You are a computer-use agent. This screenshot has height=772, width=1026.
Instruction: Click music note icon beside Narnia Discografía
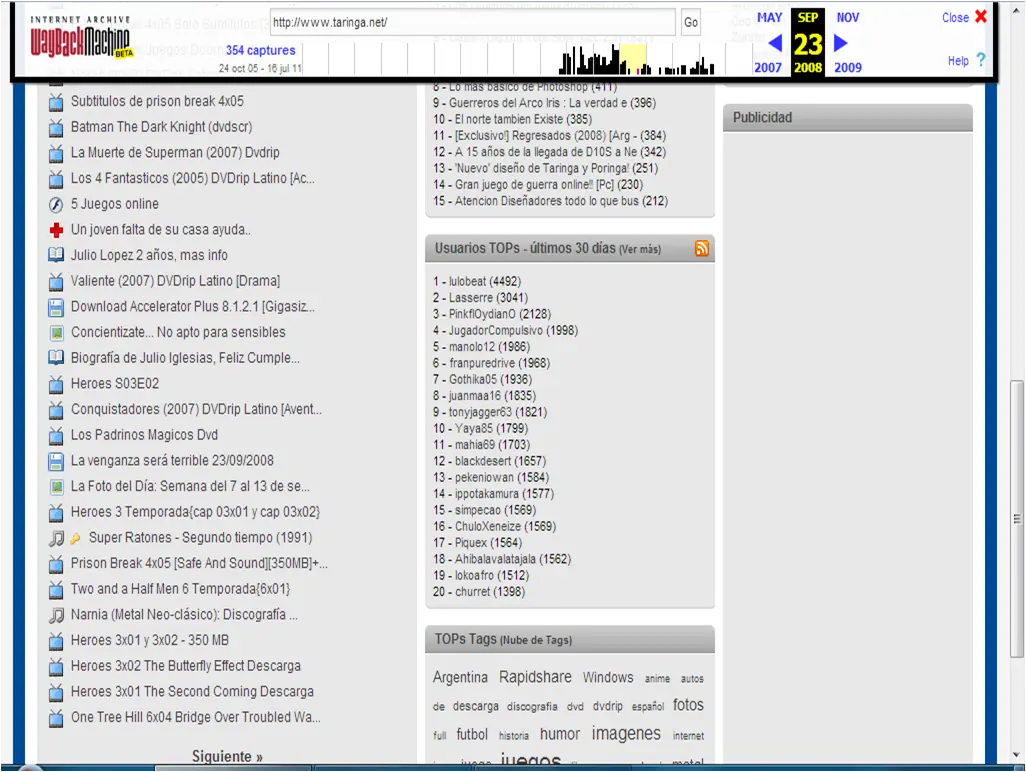point(57,615)
